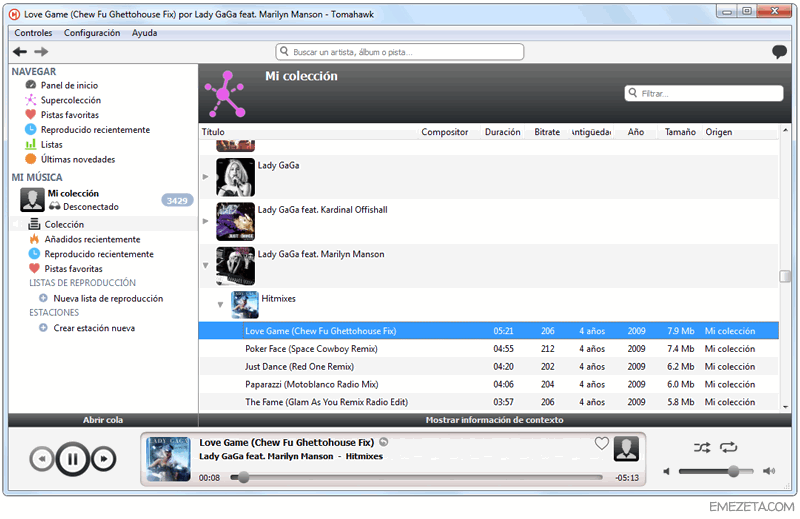
Task: Go back with the left arrow button
Action: point(20,52)
